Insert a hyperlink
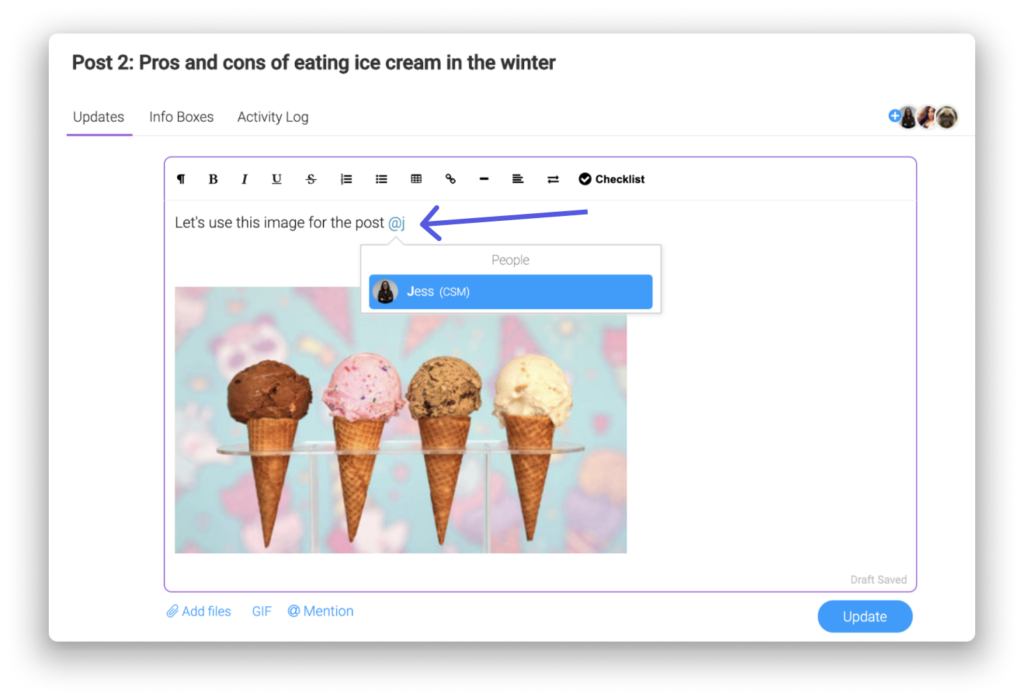Screen dimensions: 1024x696 [x=451, y=179]
